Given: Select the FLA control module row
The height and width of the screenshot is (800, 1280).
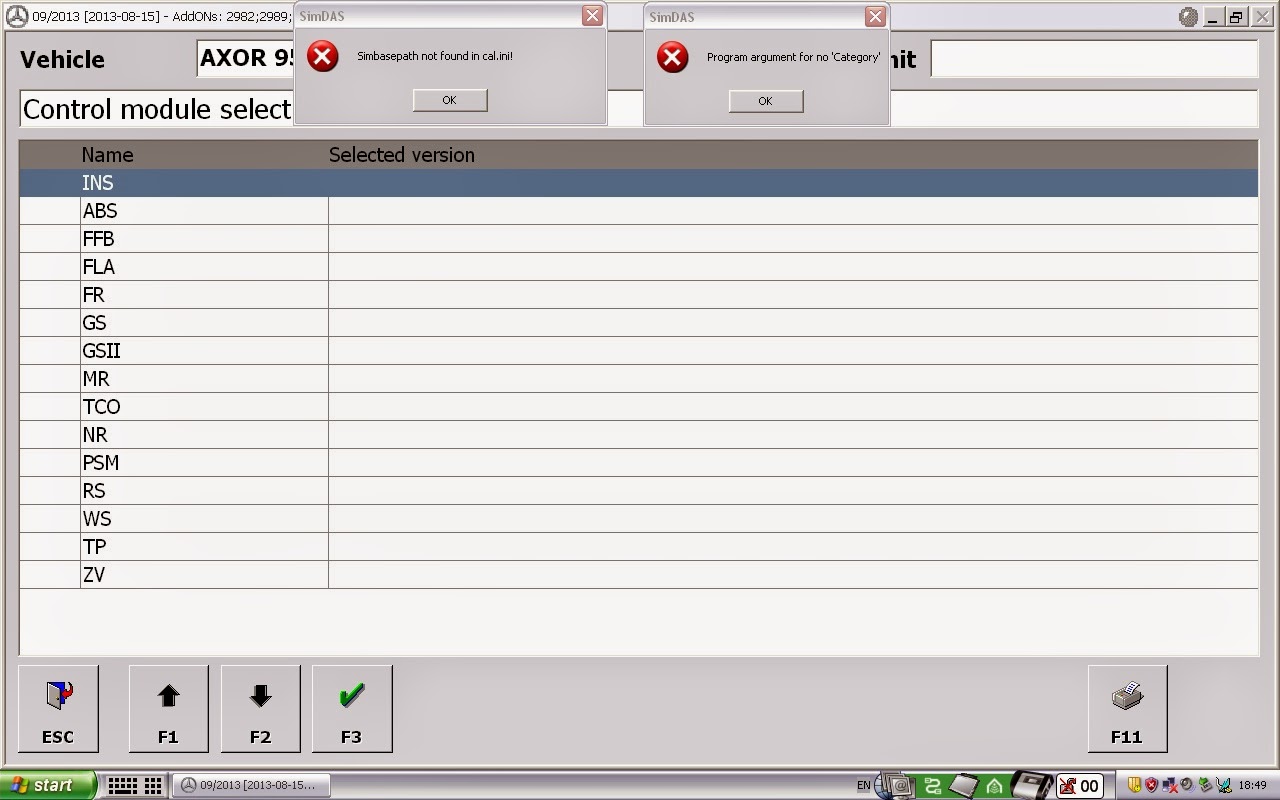Looking at the screenshot, I should 638,267.
